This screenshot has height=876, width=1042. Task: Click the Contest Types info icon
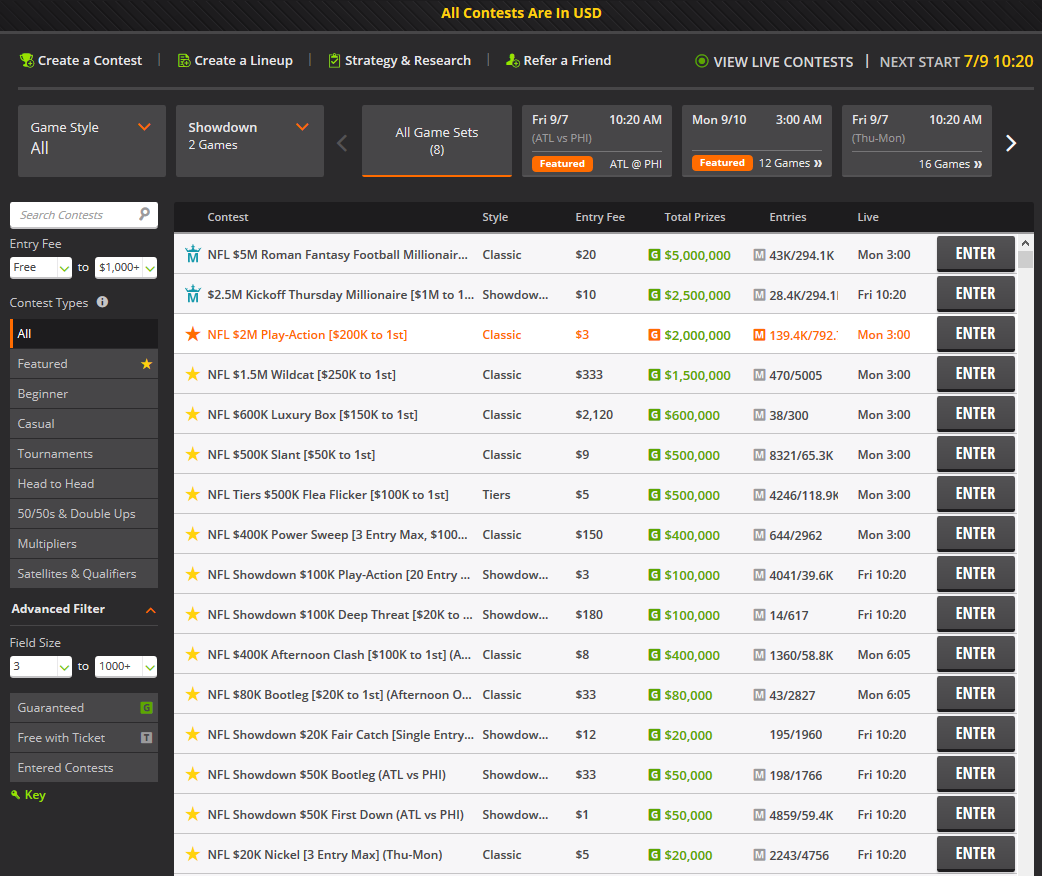point(102,302)
